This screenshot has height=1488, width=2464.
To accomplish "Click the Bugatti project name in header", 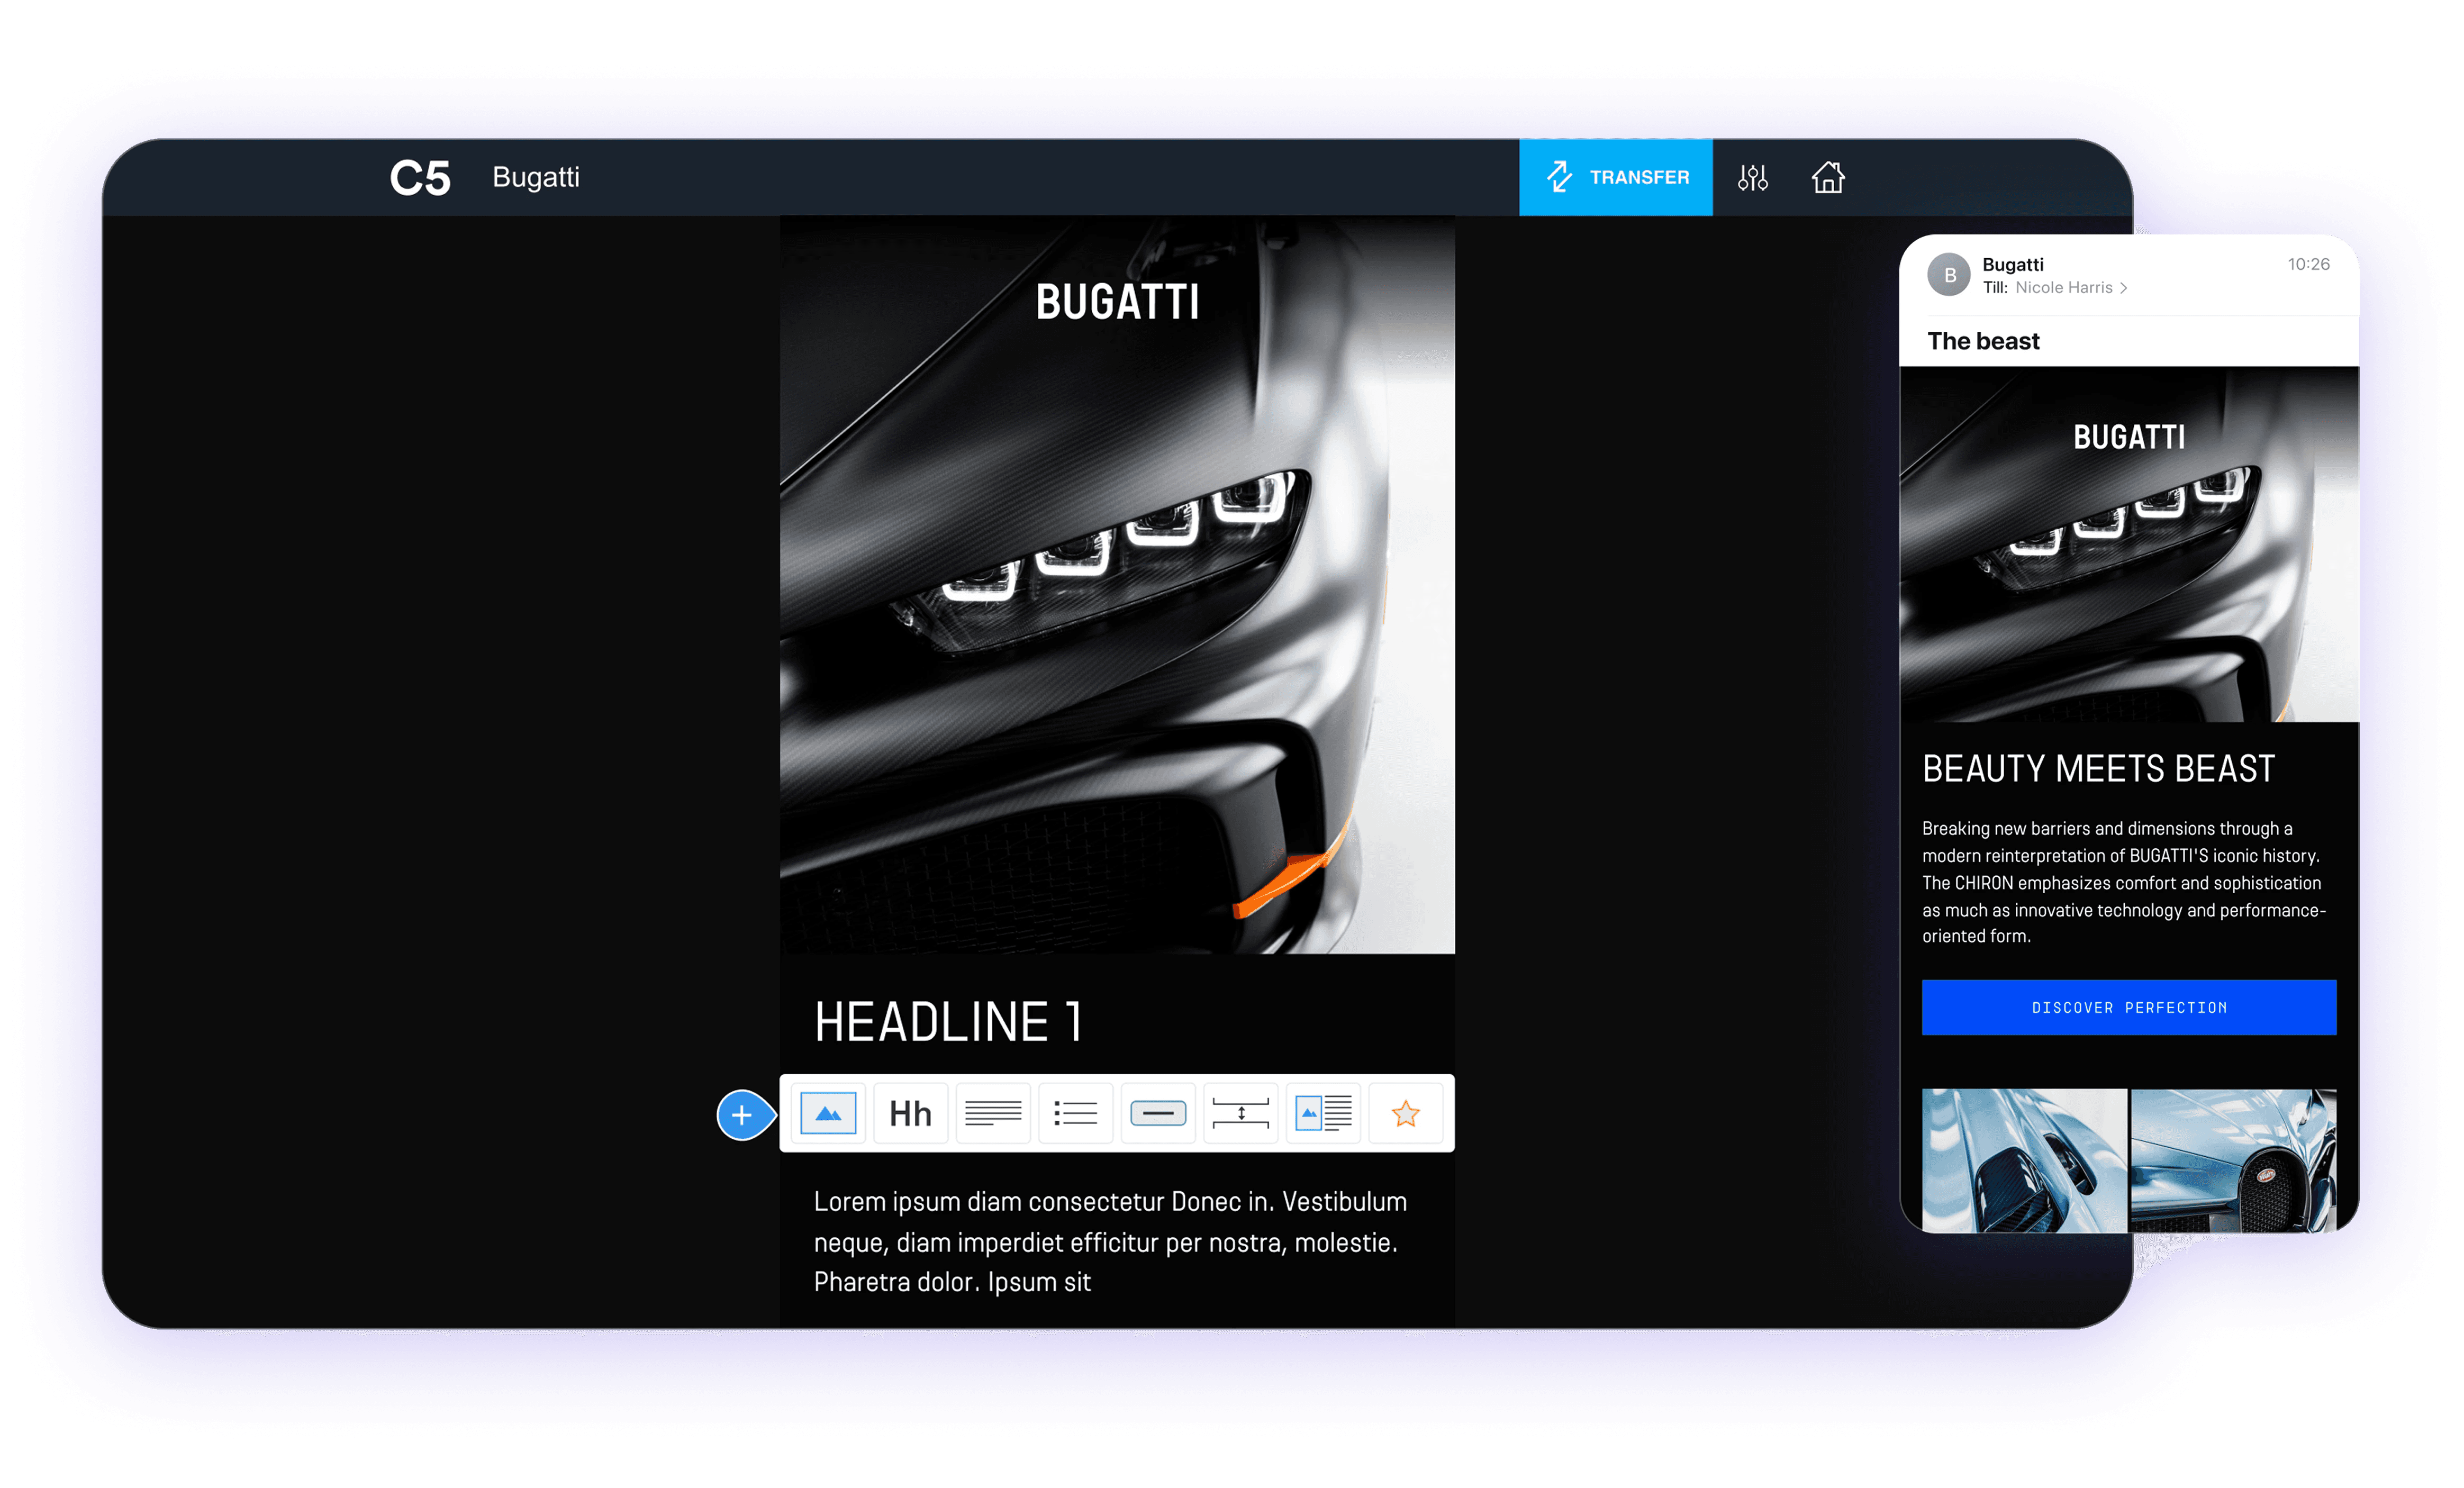I will [x=536, y=177].
